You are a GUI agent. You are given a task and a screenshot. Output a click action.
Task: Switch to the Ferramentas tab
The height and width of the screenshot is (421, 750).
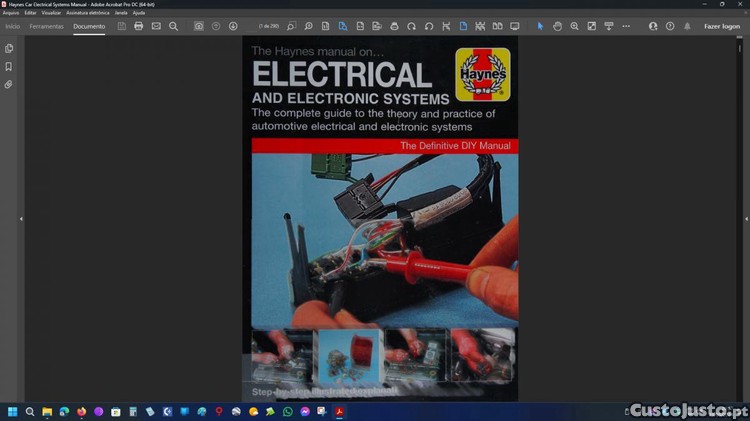coord(47,26)
